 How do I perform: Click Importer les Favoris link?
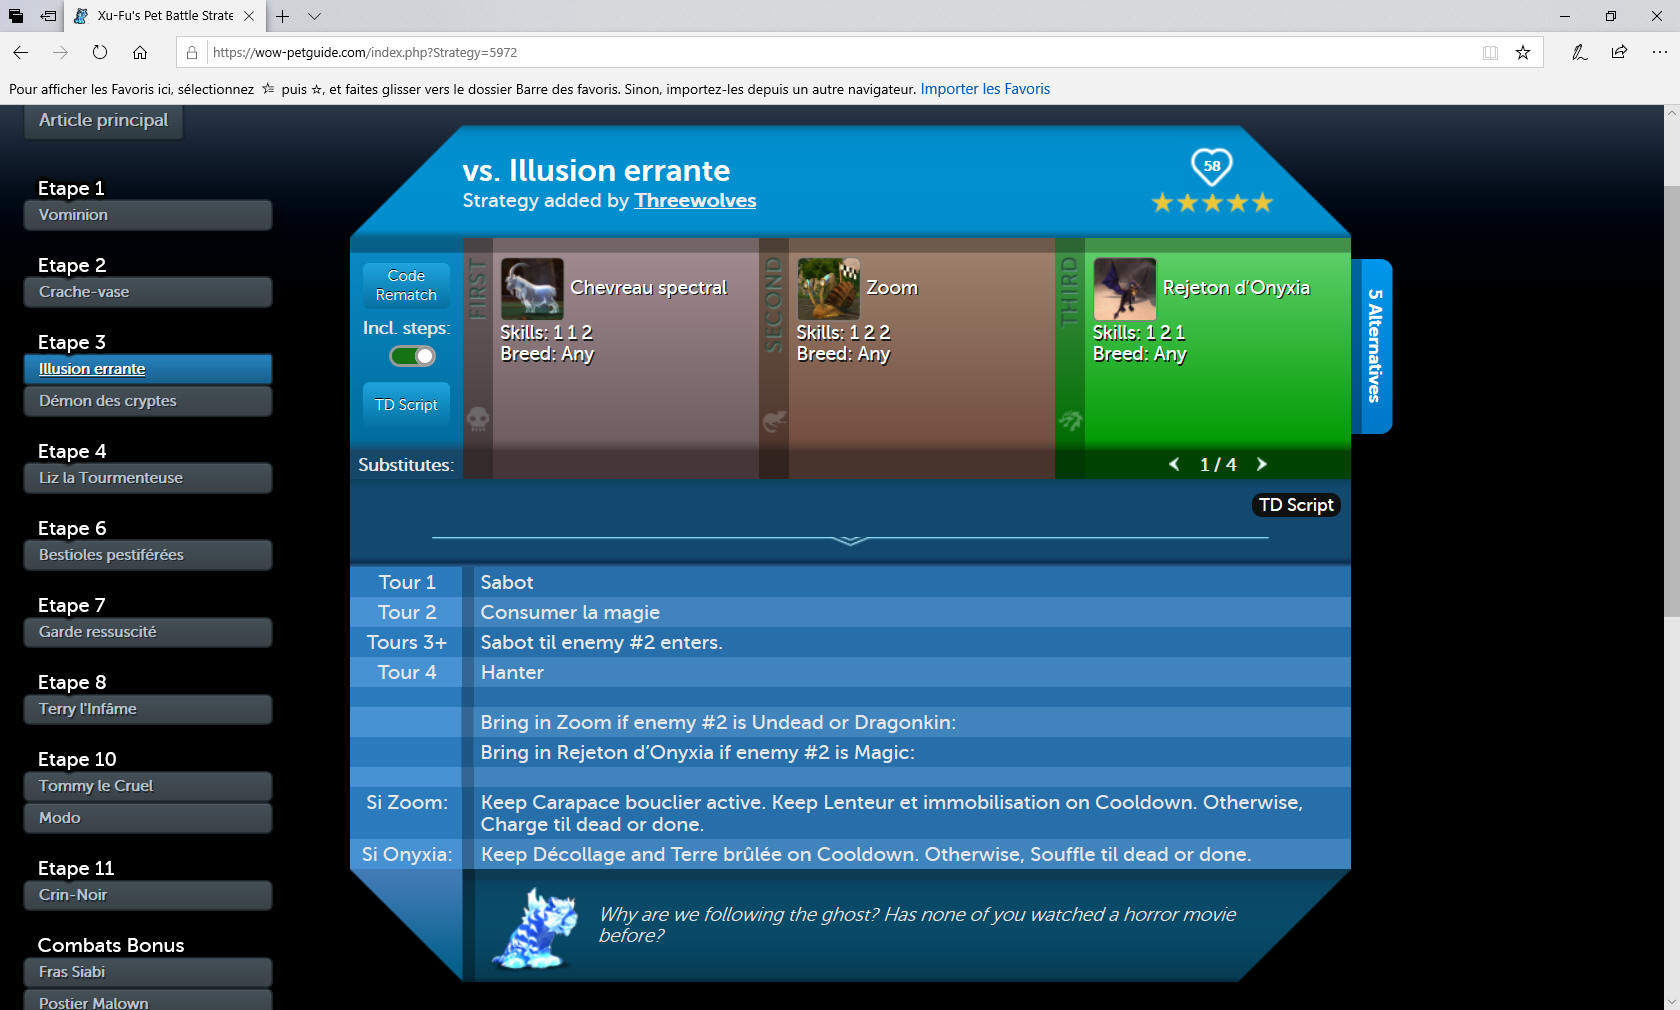click(x=985, y=89)
